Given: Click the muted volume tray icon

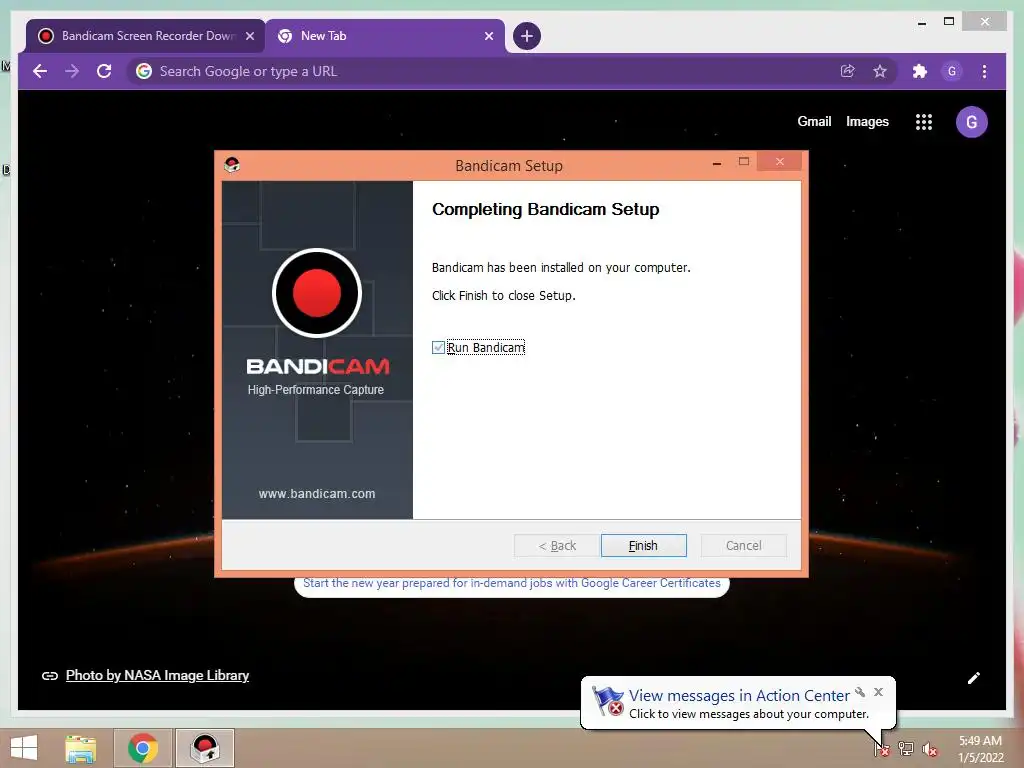Looking at the screenshot, I should 930,748.
